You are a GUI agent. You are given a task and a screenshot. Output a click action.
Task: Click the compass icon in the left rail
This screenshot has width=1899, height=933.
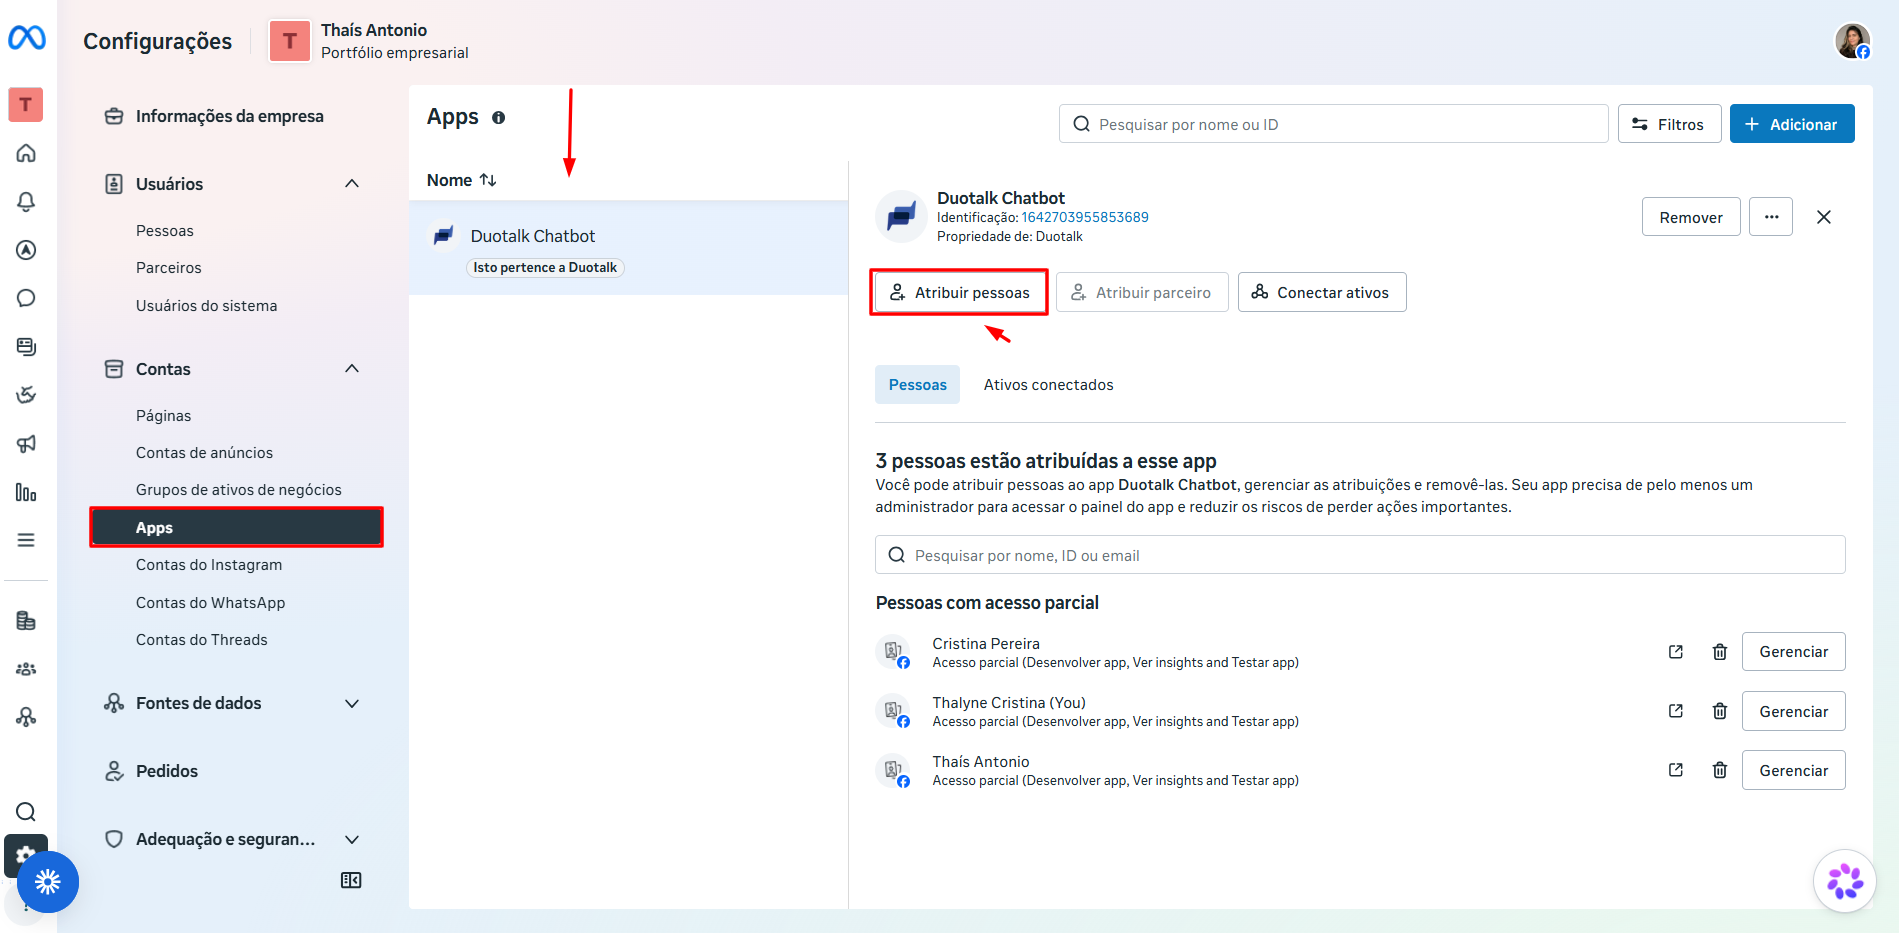tap(26, 250)
